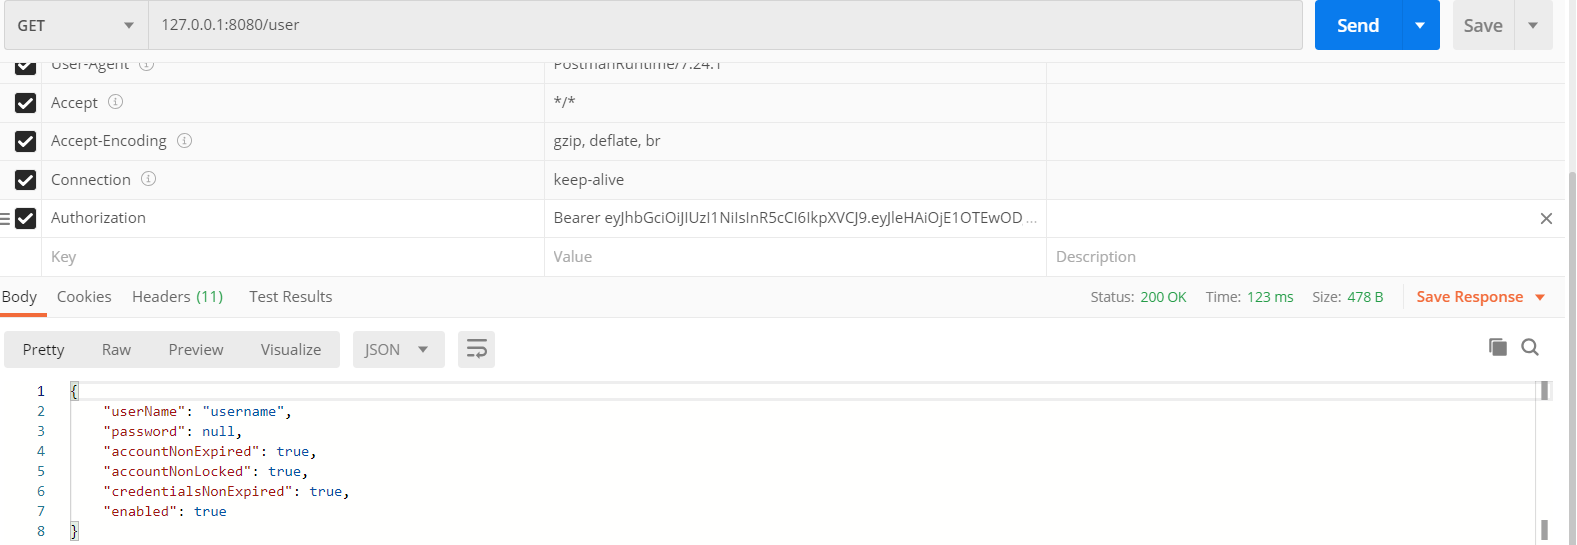Disable the Accept-Encoding header checkbox
The width and height of the screenshot is (1577, 545).
(x=26, y=141)
